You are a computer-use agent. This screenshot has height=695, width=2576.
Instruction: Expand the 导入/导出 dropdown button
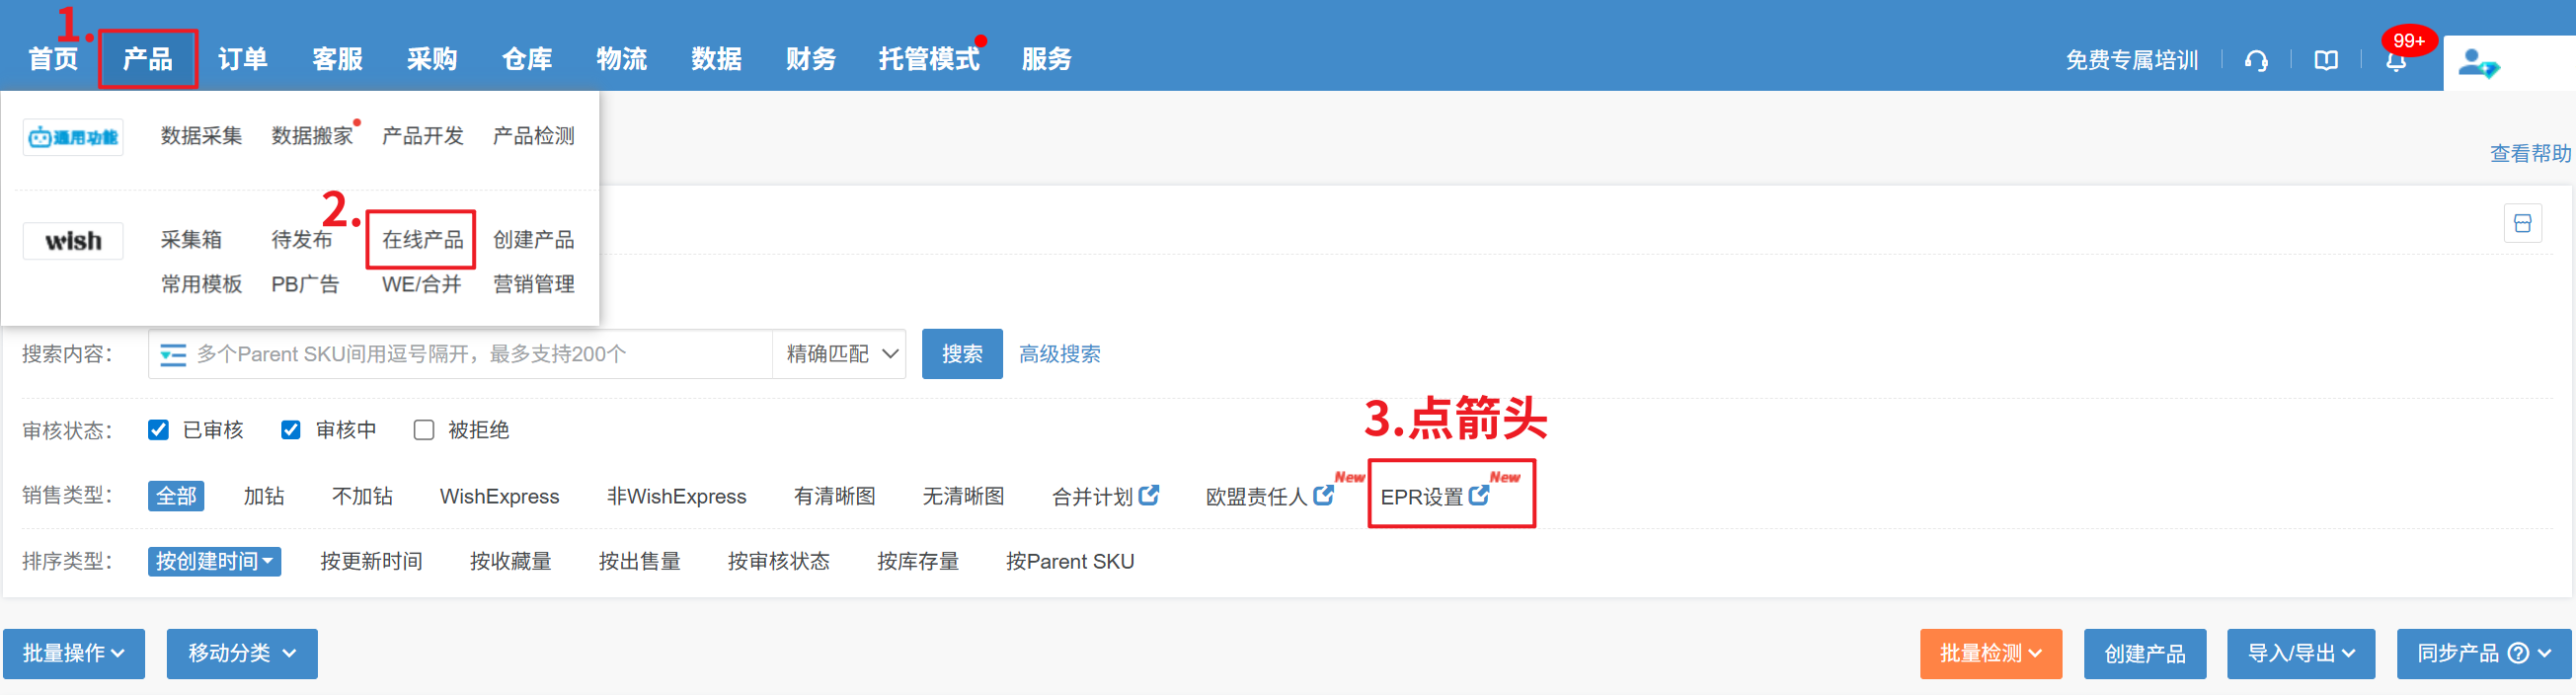coord(2300,653)
